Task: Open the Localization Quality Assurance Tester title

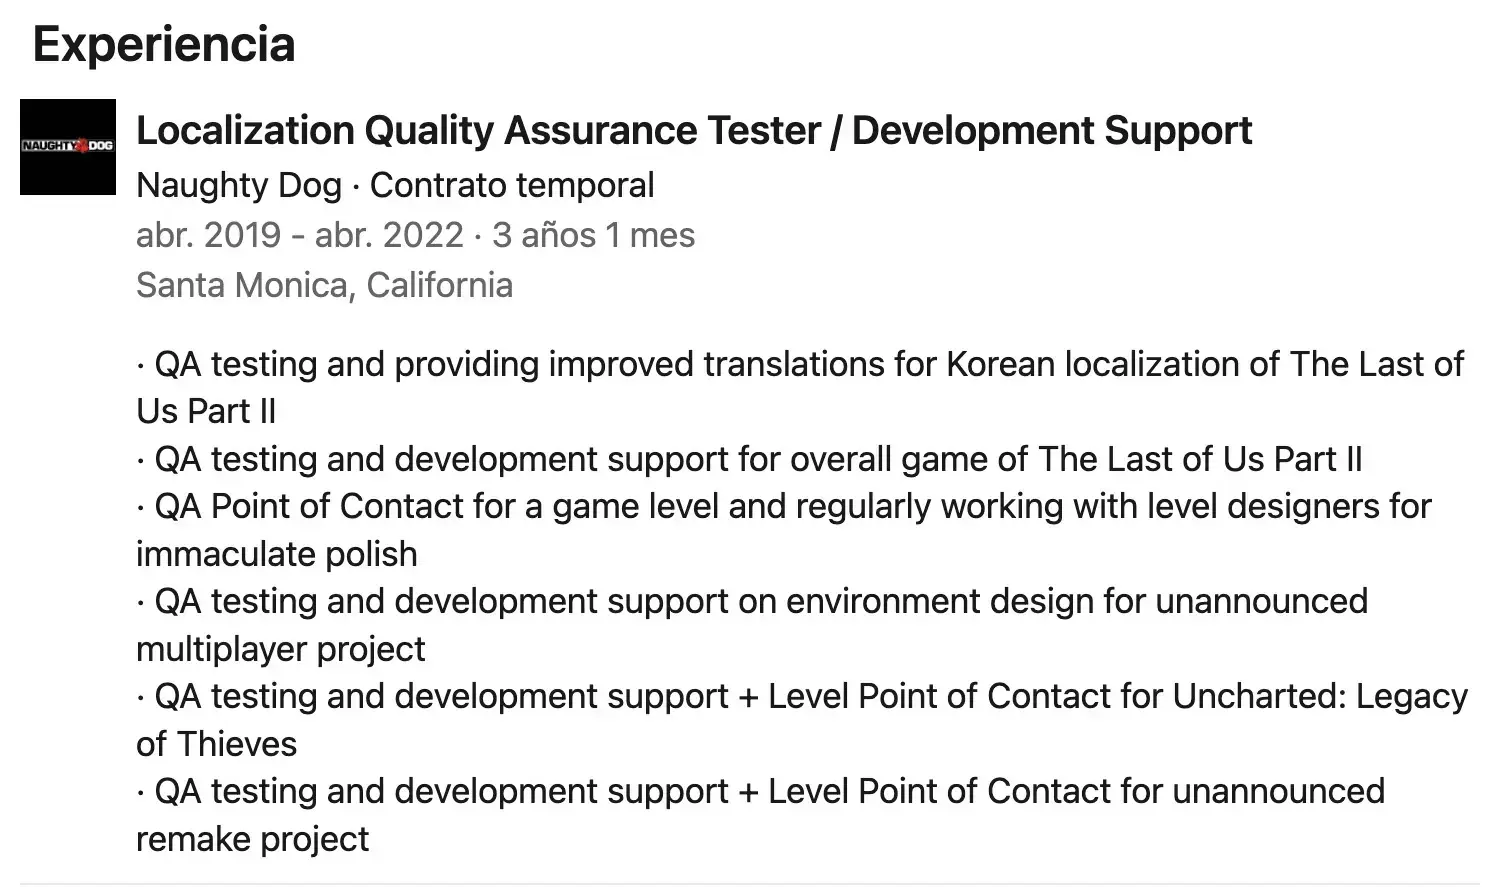Action: tap(478, 131)
